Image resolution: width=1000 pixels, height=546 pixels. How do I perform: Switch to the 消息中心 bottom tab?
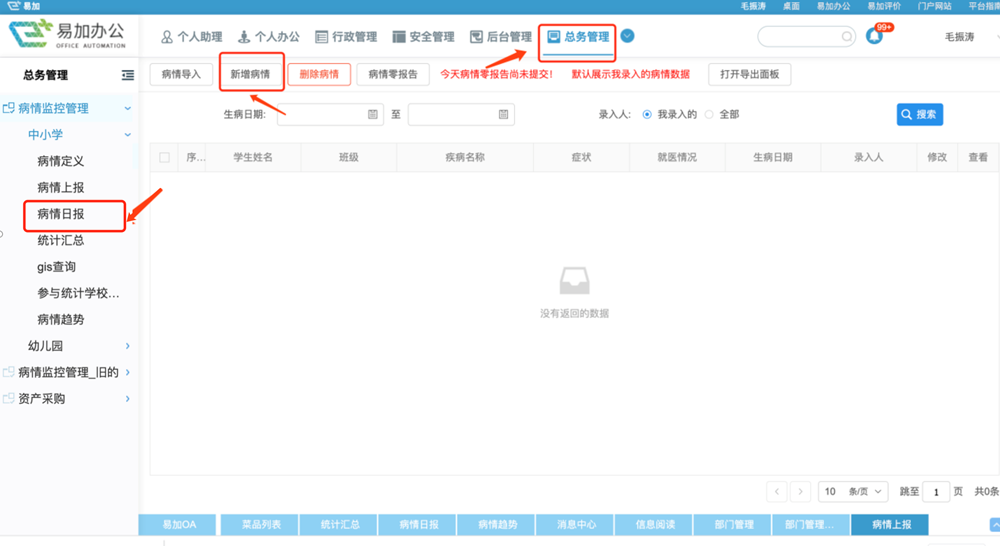(576, 524)
